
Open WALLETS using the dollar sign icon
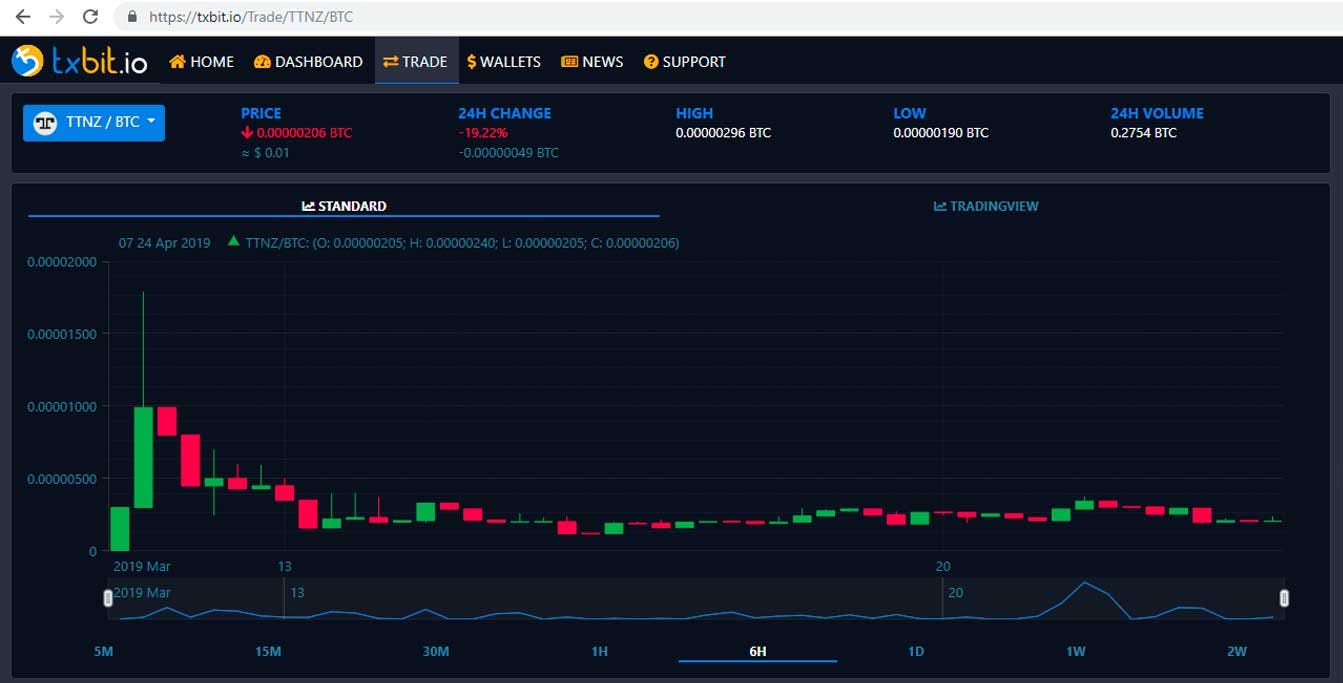472,61
